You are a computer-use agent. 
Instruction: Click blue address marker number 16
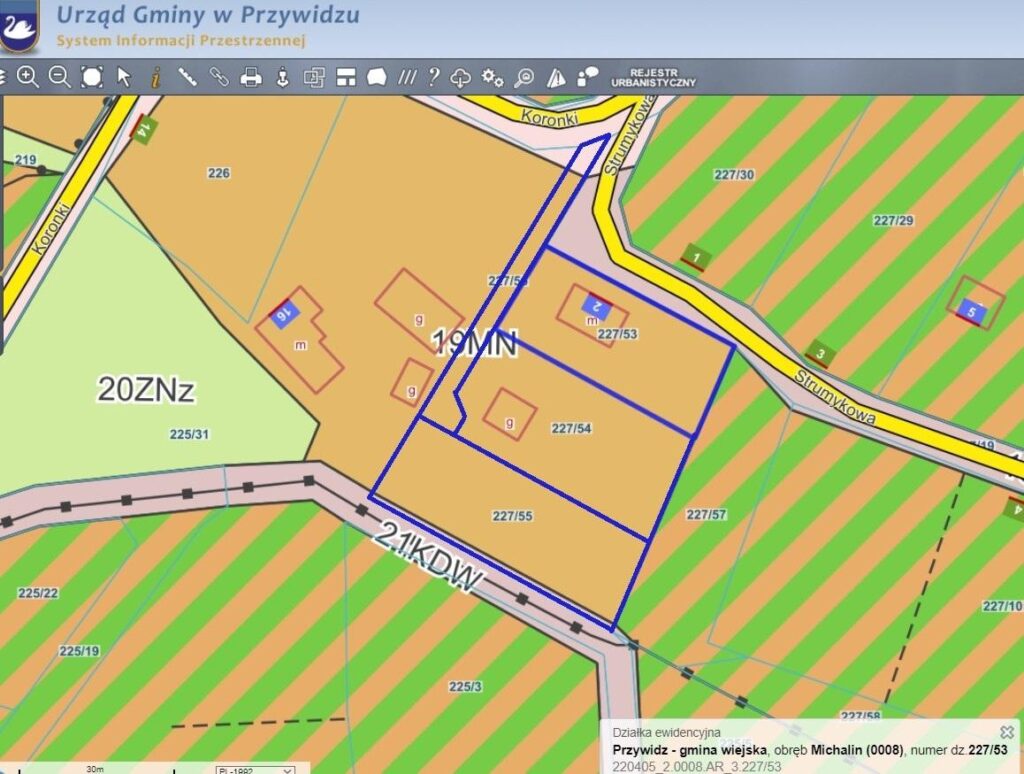284,314
